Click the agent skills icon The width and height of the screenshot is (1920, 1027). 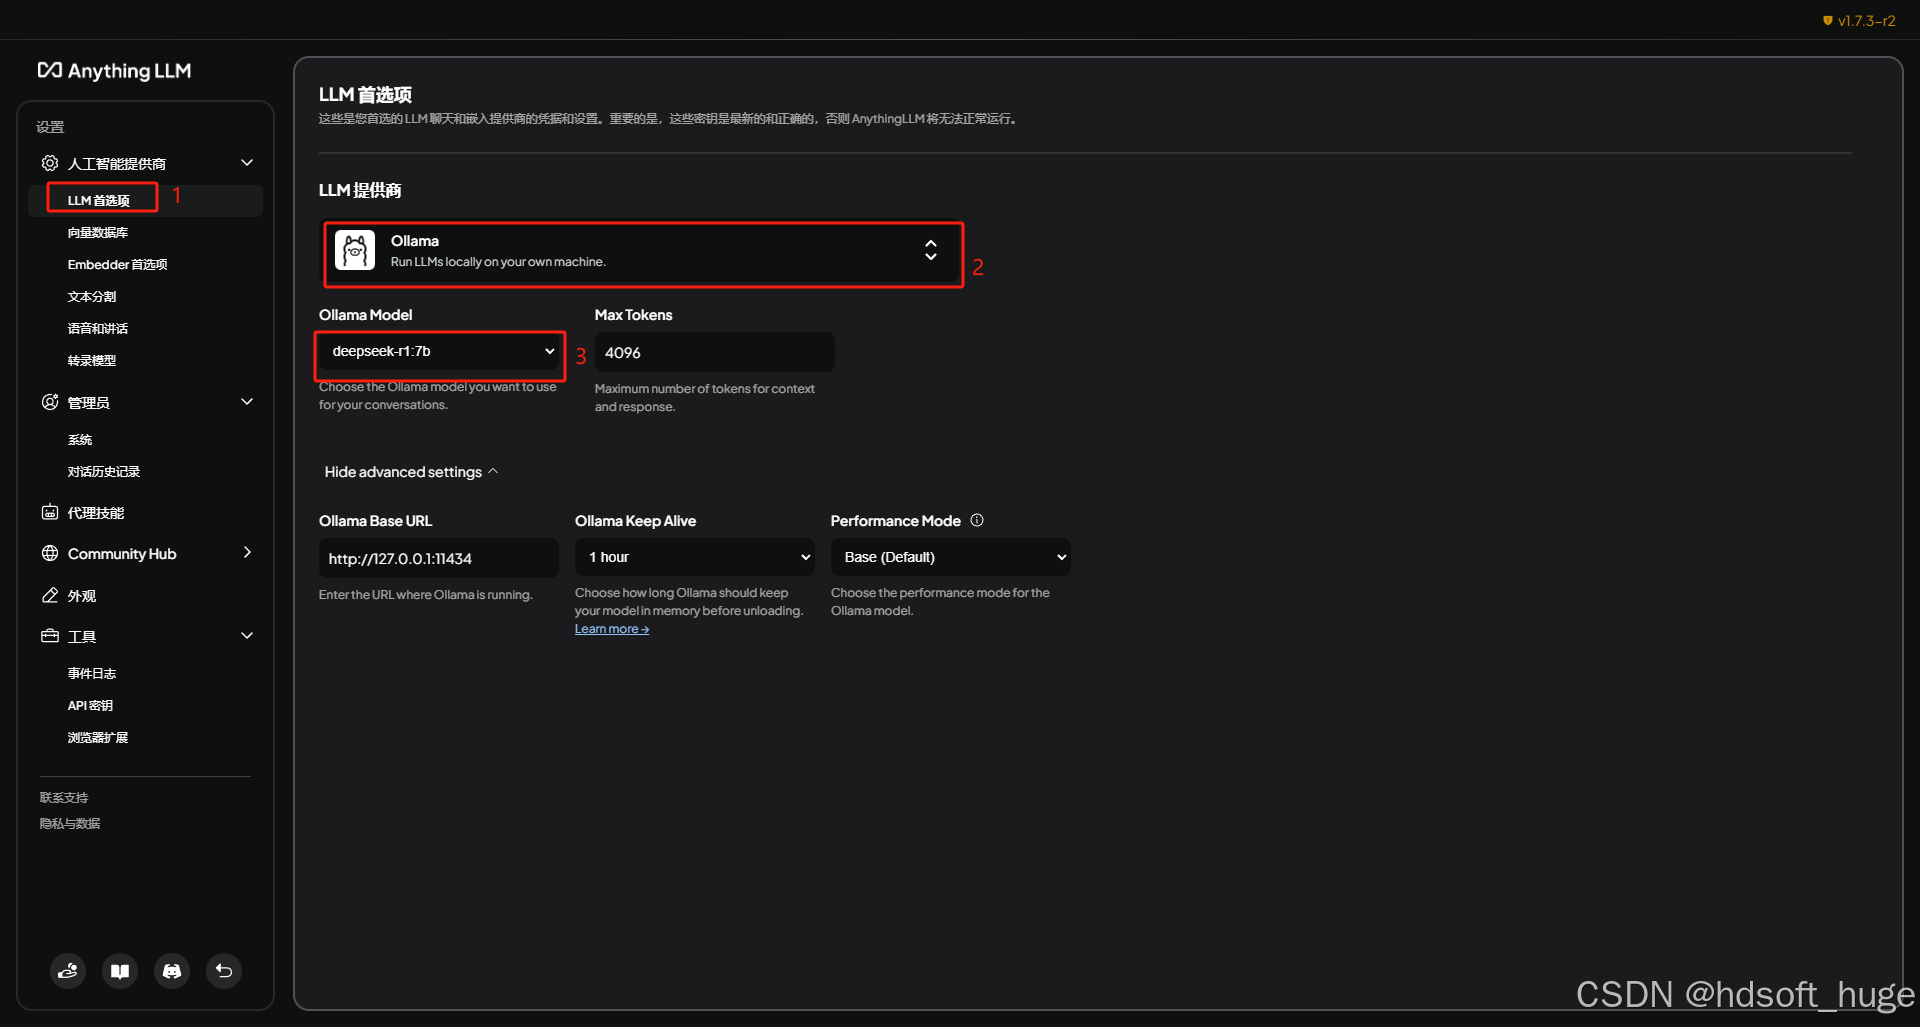(50, 512)
